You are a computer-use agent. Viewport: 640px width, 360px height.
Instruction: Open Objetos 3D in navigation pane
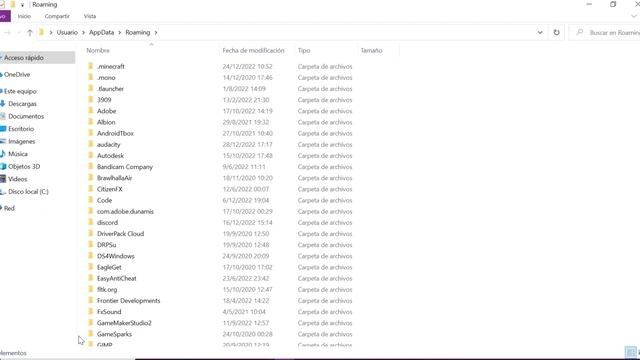[24, 167]
